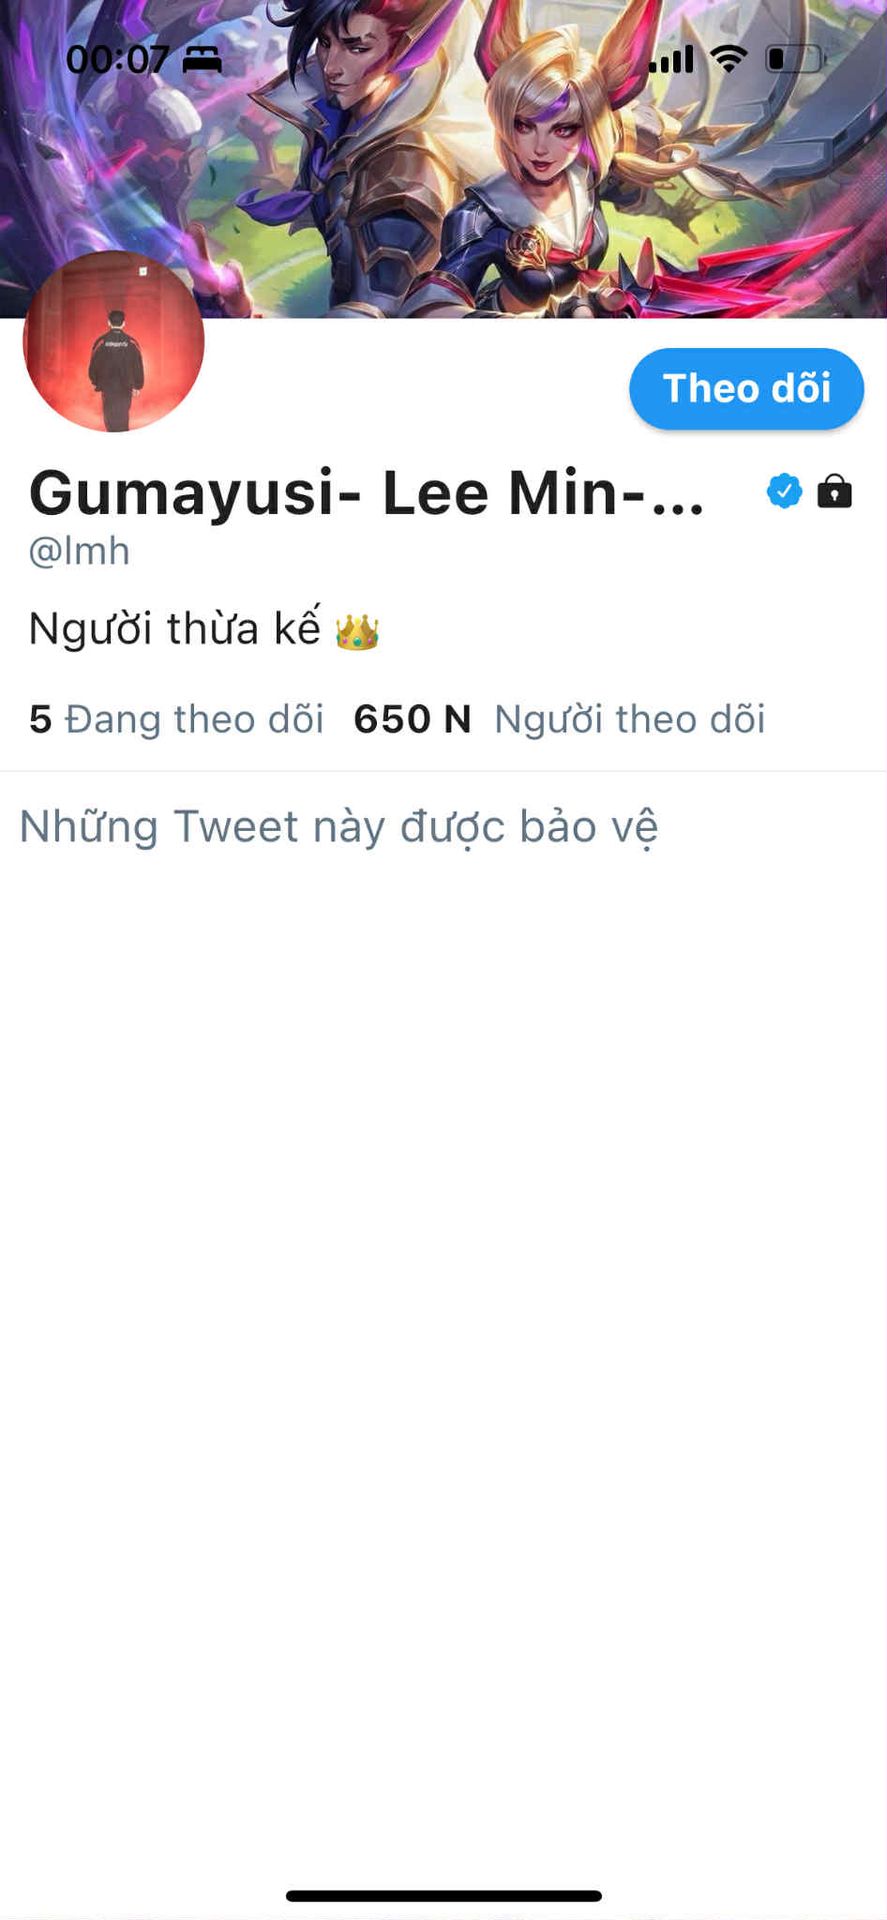The image size is (887, 1920).
Task: Select the @lmh username handle
Action: (x=79, y=551)
